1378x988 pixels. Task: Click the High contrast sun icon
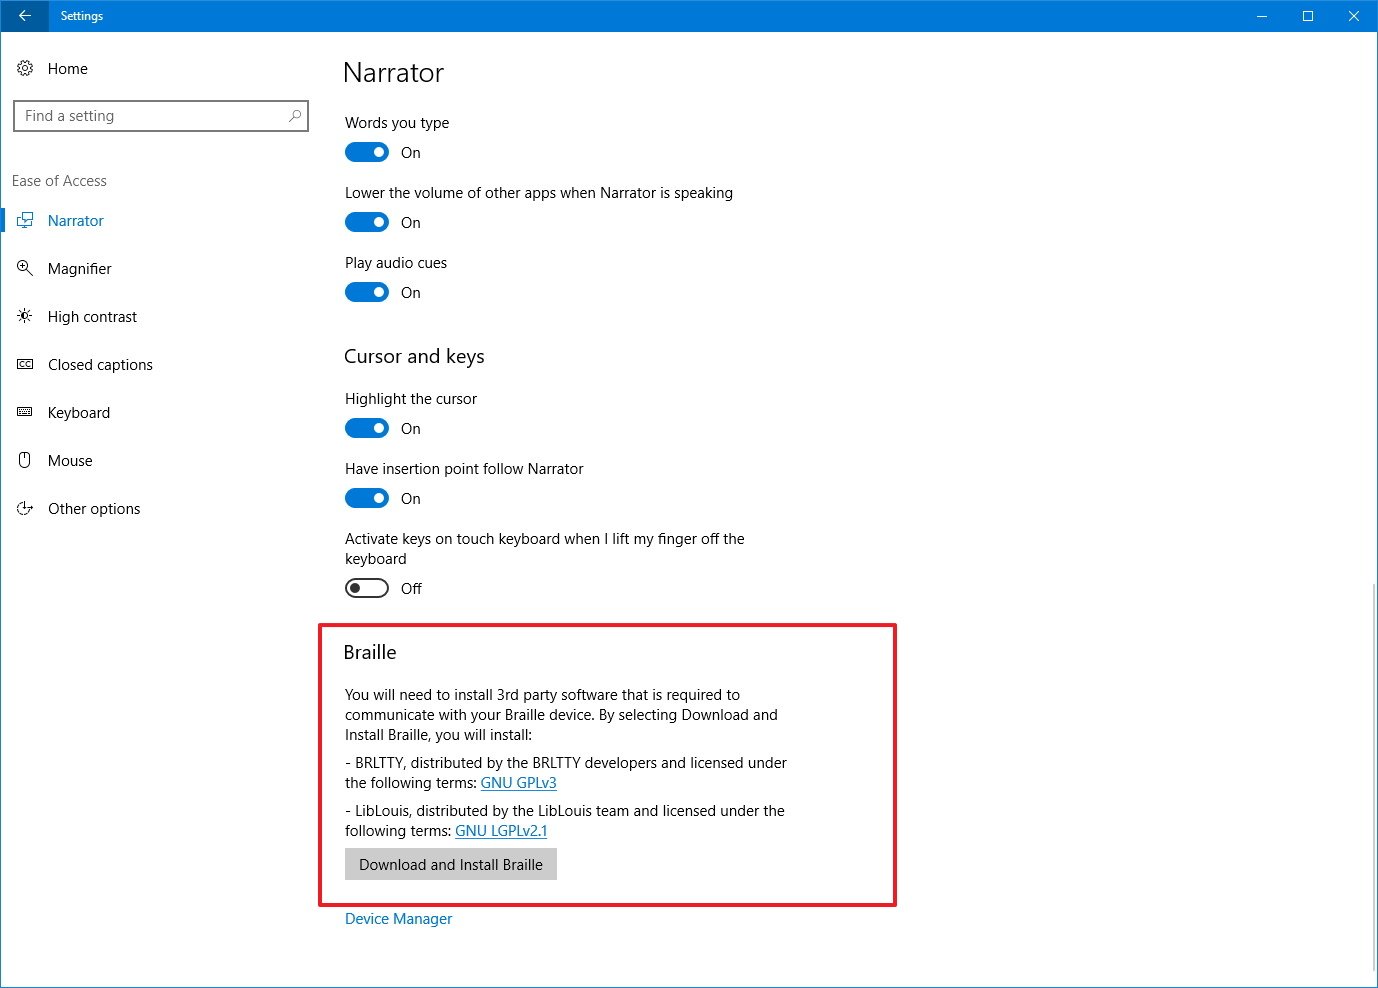[x=25, y=317]
